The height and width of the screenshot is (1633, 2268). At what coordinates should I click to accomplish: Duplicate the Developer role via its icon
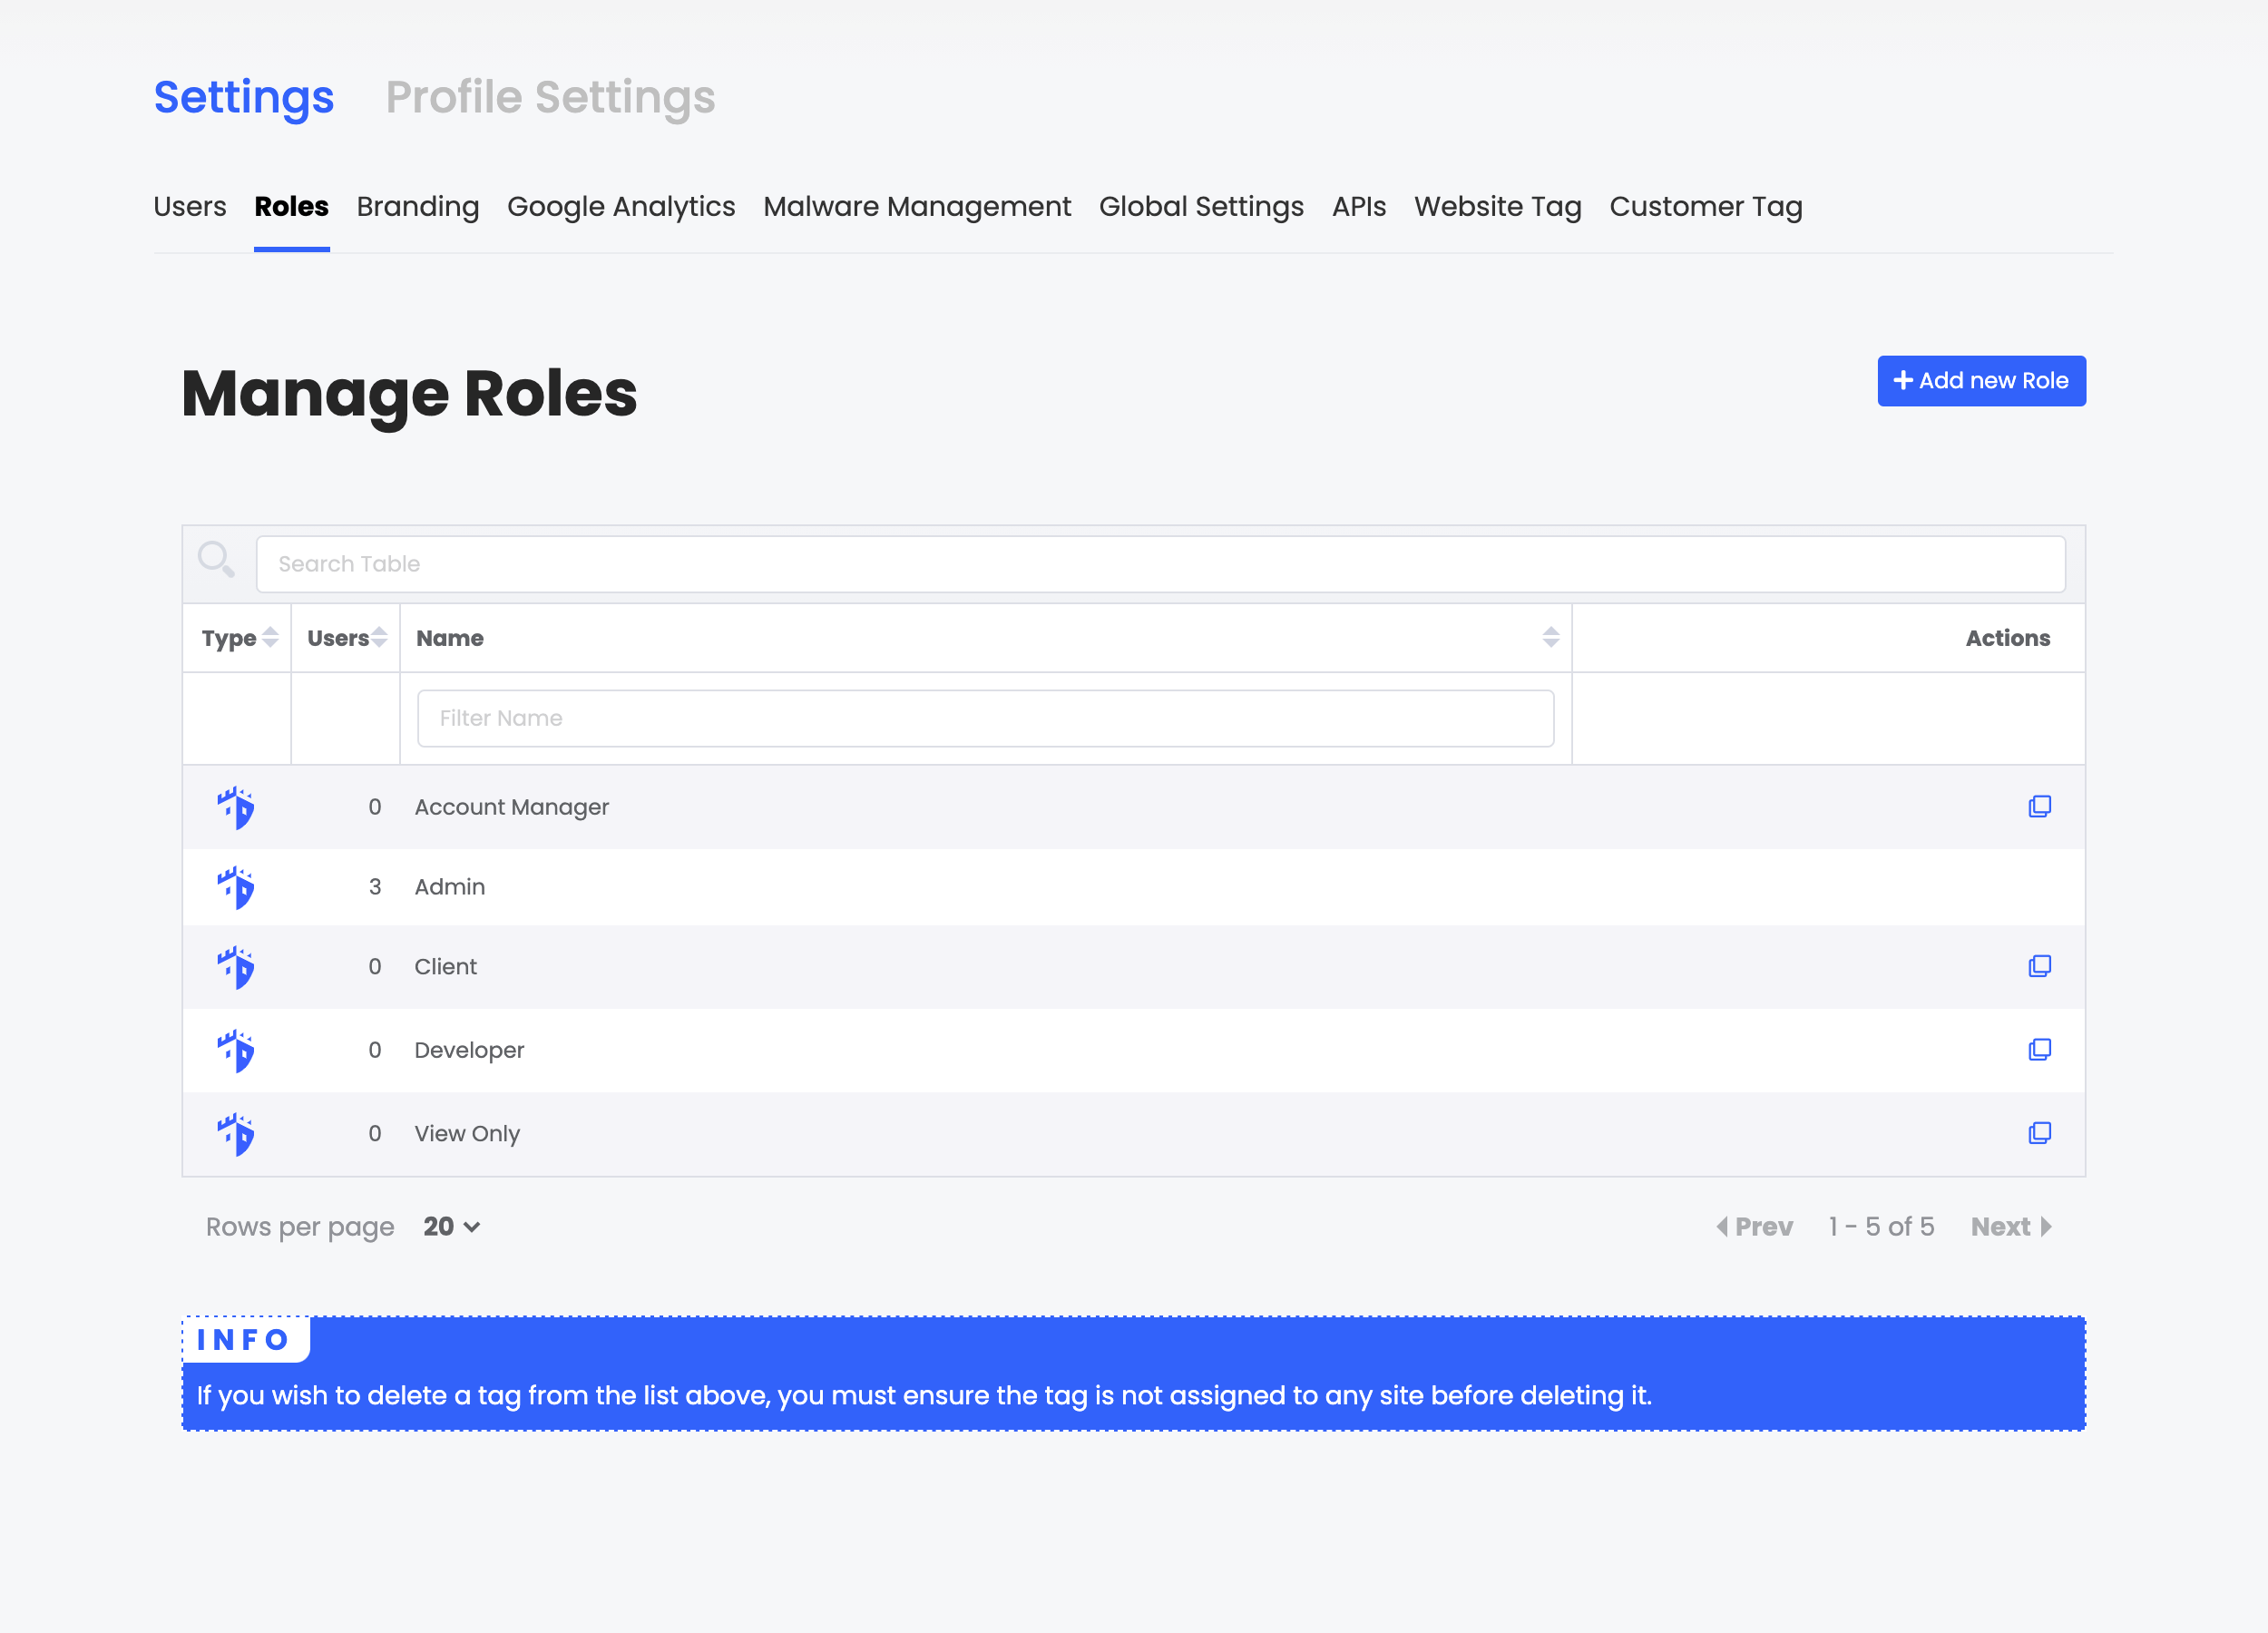[2039, 1049]
